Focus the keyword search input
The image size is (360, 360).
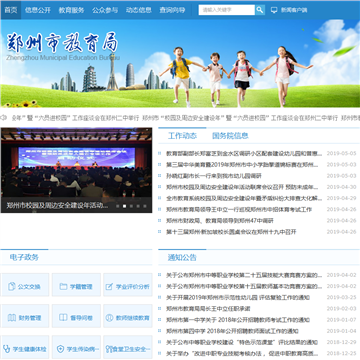pyautogui.click(x=227, y=10)
